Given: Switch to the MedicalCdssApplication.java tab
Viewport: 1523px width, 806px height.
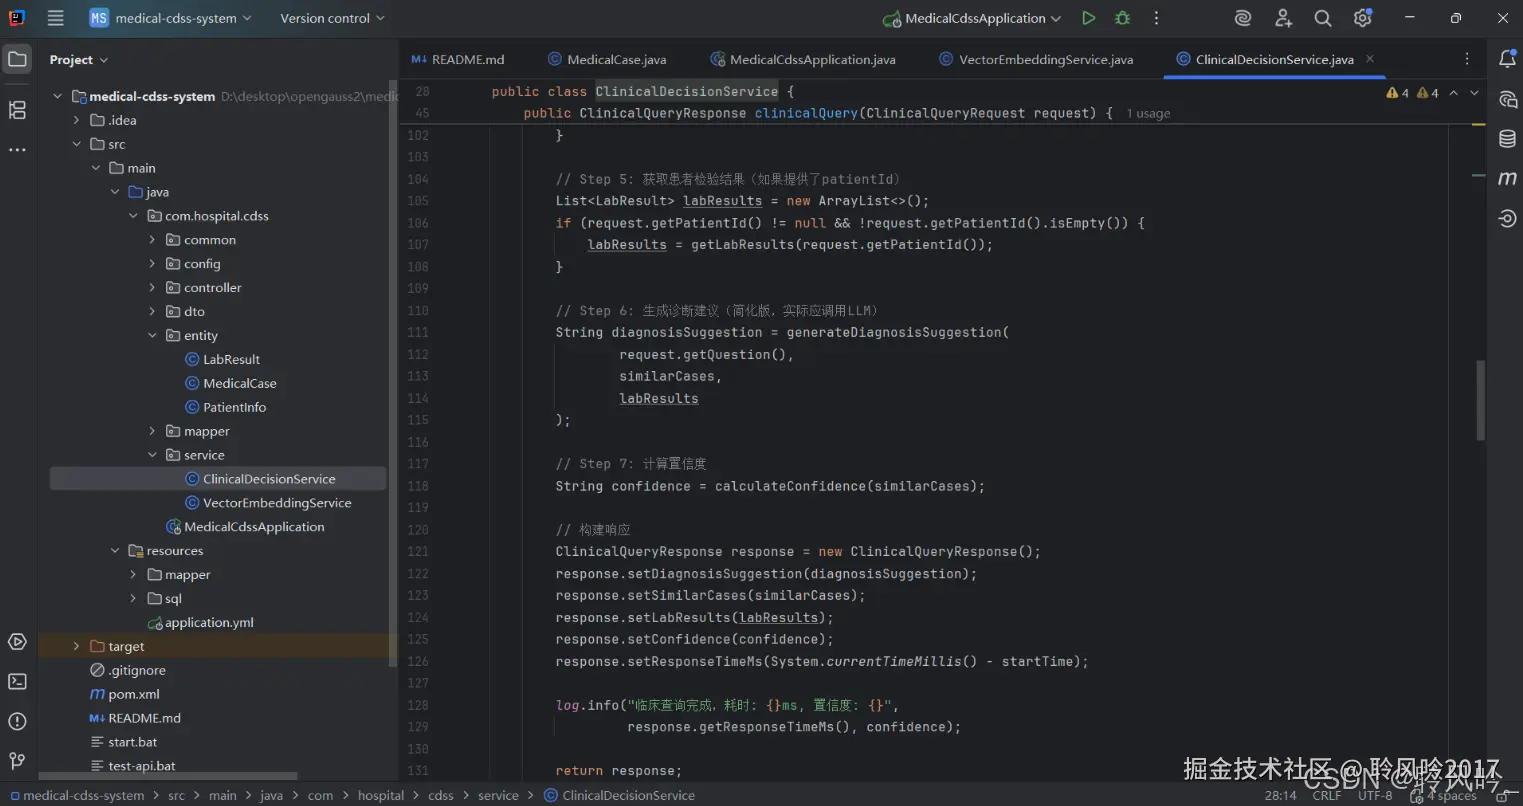Looking at the screenshot, I should [x=803, y=60].
